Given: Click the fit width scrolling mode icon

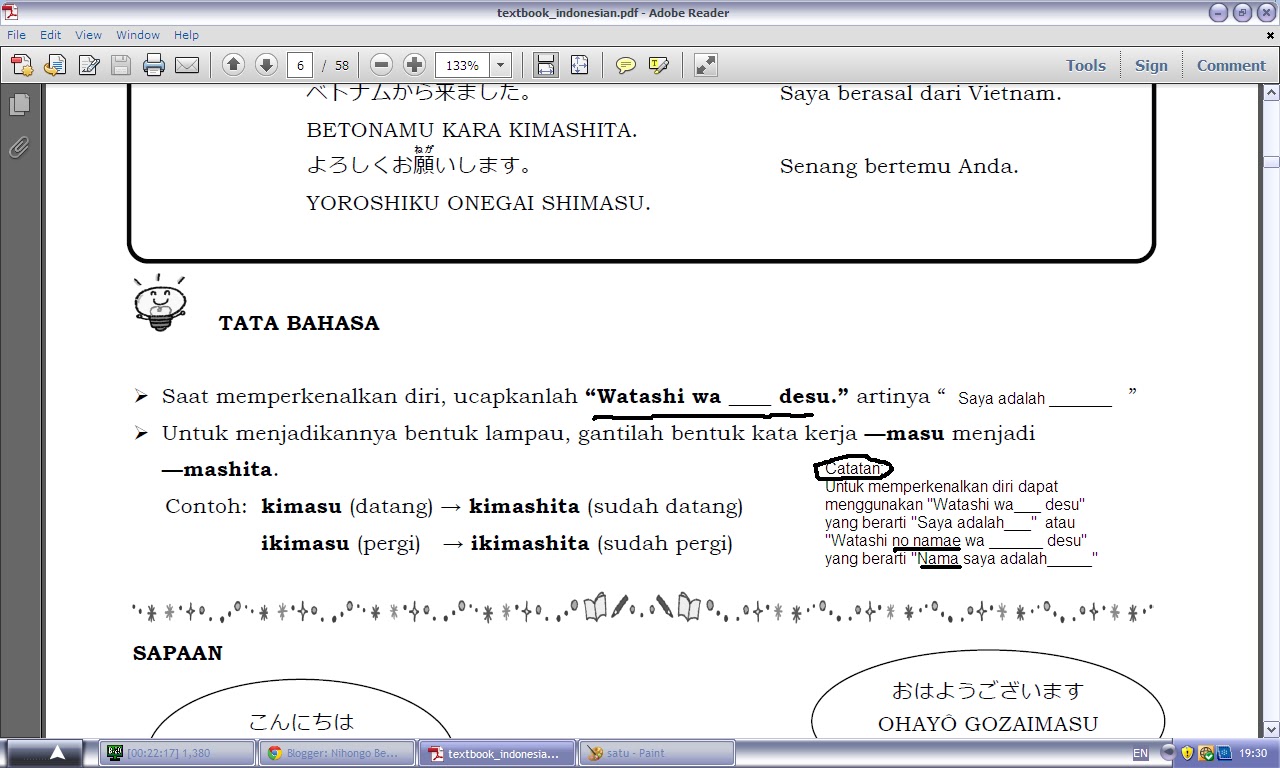Looking at the screenshot, I should point(546,65).
